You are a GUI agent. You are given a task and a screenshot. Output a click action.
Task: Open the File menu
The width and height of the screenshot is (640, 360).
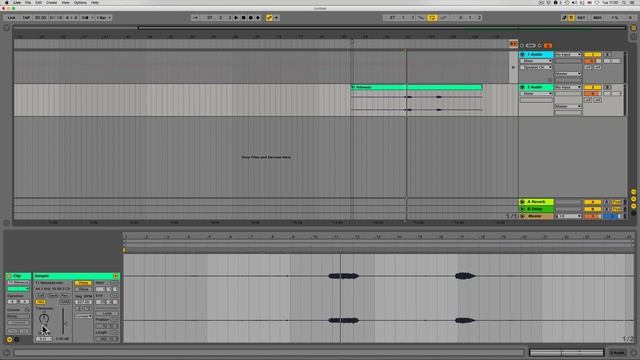click(28, 2)
